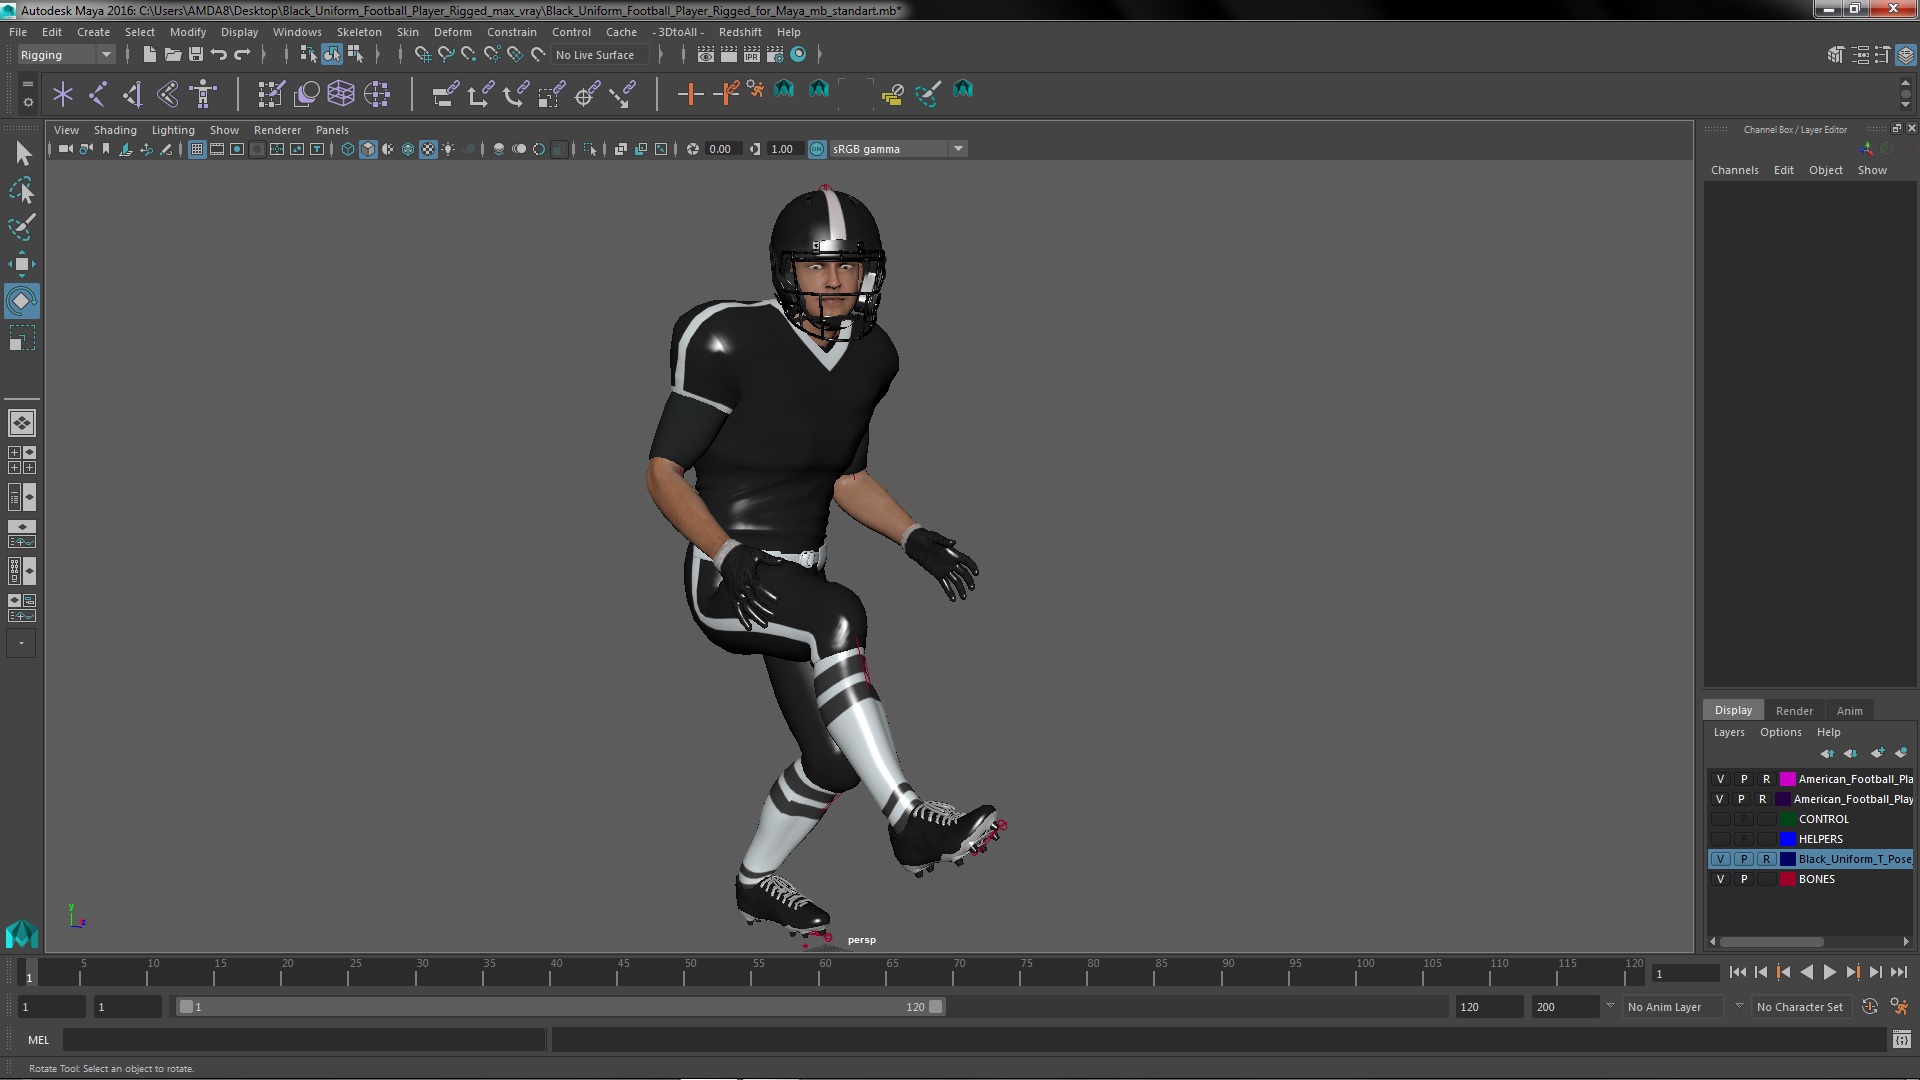Toggle visibility of BONES layer
The height and width of the screenshot is (1080, 1920).
pyautogui.click(x=1720, y=879)
